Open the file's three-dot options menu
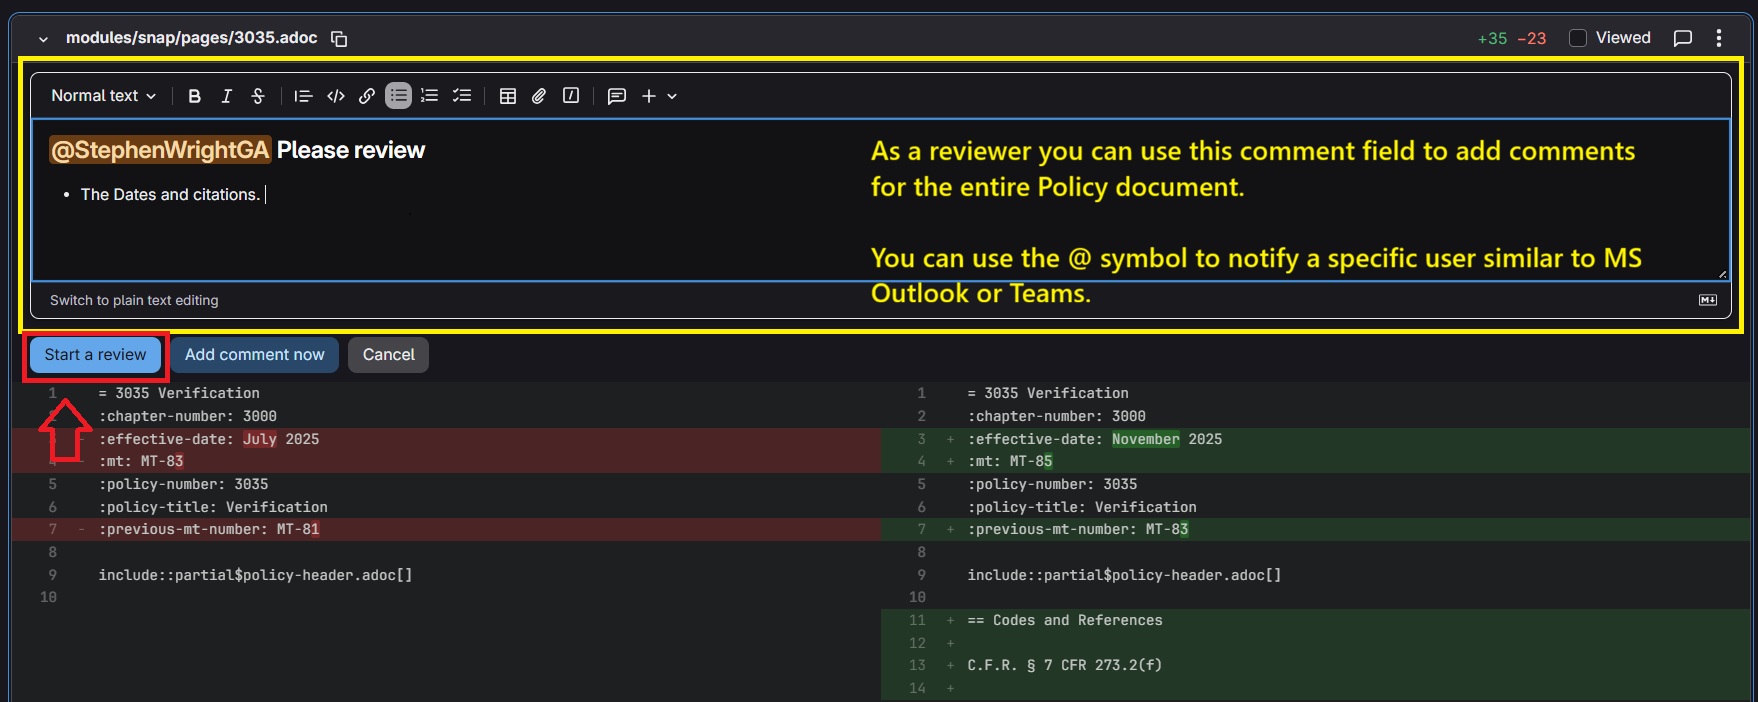This screenshot has height=702, width=1758. pos(1719,38)
